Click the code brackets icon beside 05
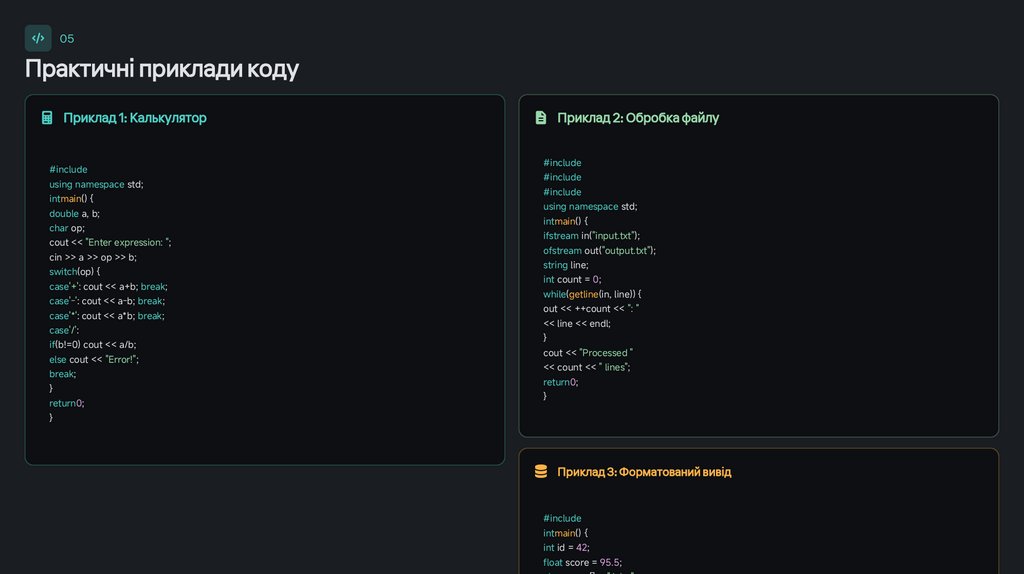1024x574 pixels. (38, 38)
